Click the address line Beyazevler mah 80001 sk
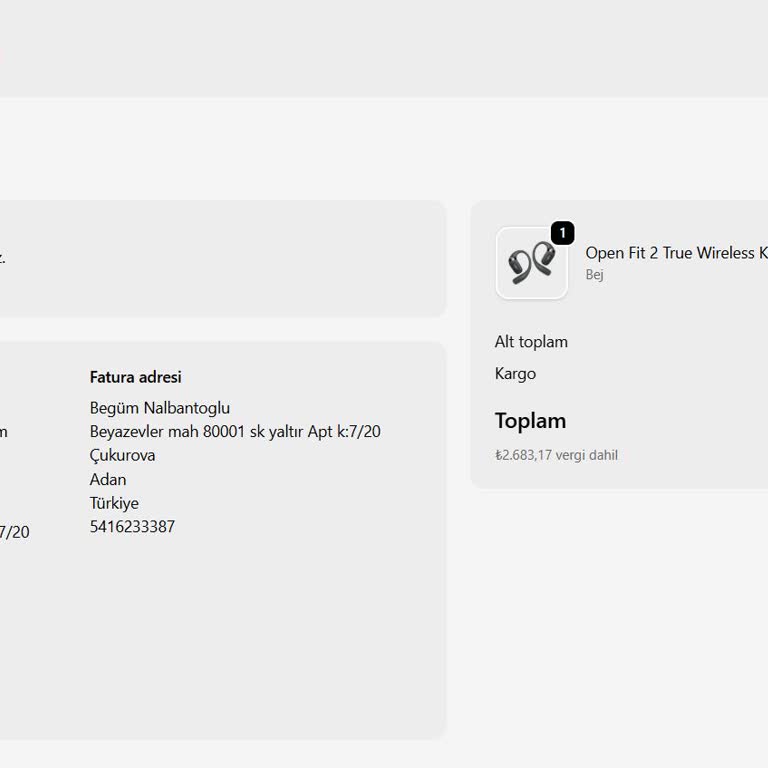The height and width of the screenshot is (768, 768). point(235,432)
